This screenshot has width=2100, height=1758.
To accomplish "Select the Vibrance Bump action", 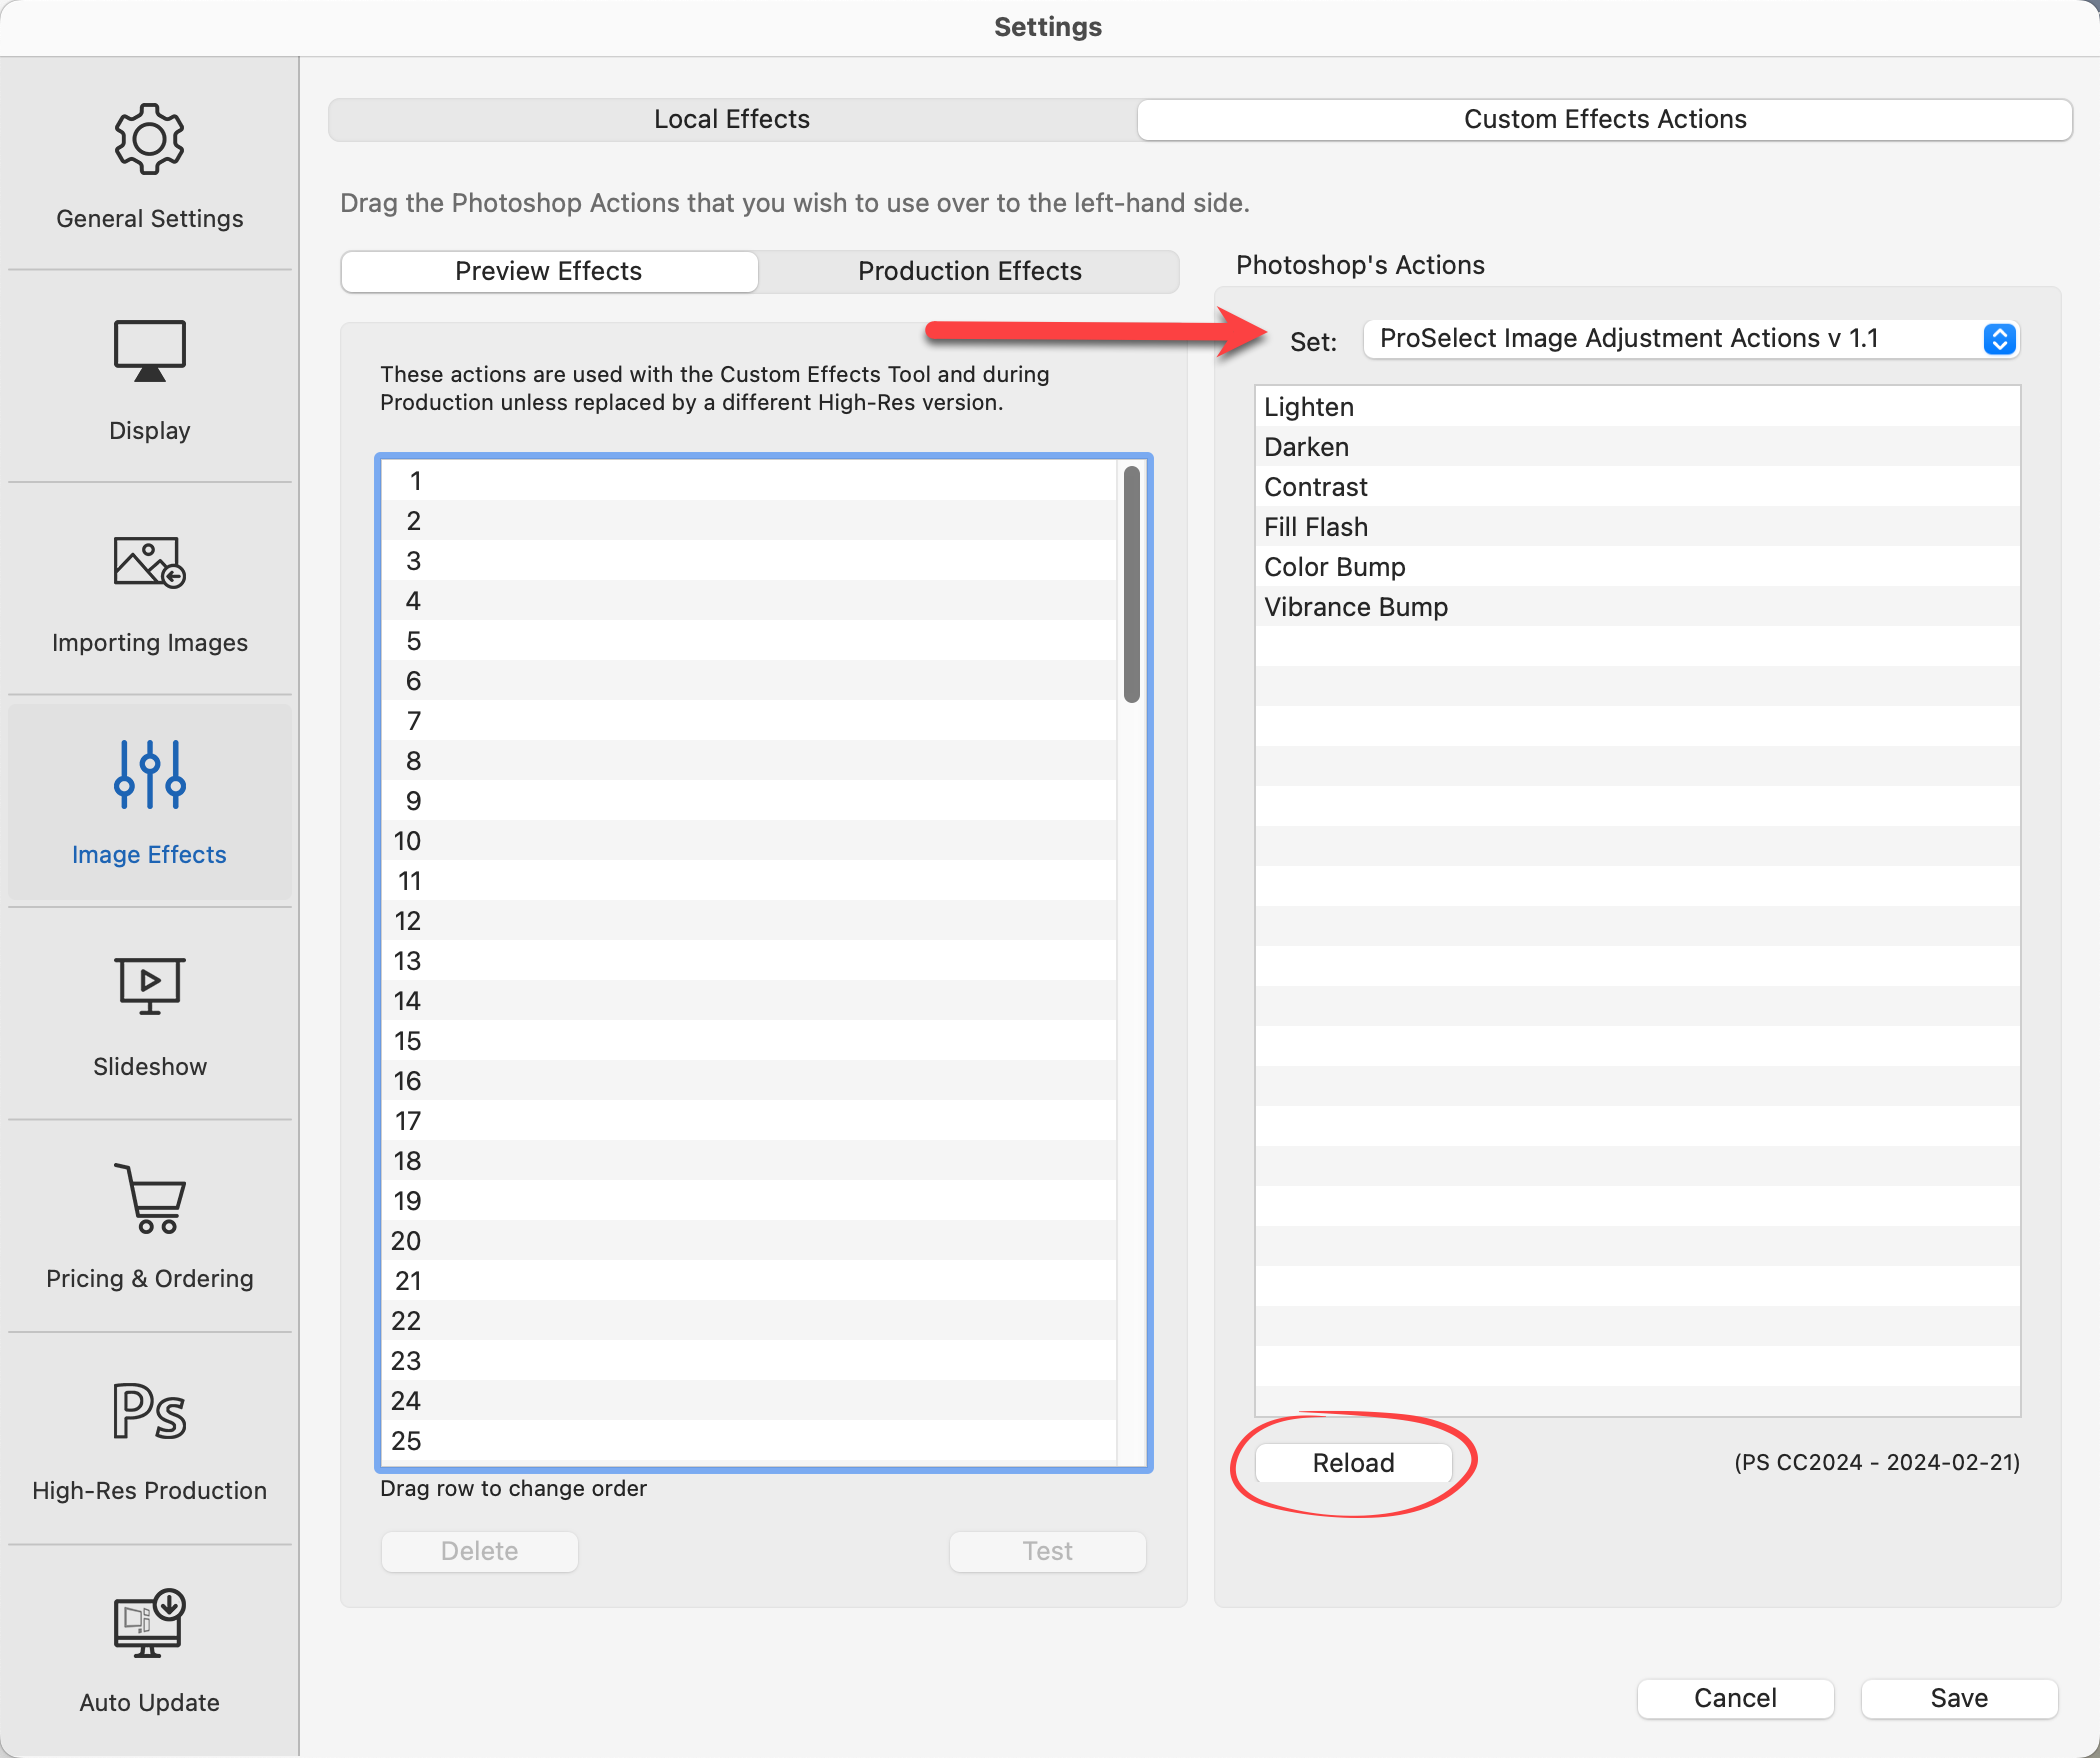I will 1355,607.
